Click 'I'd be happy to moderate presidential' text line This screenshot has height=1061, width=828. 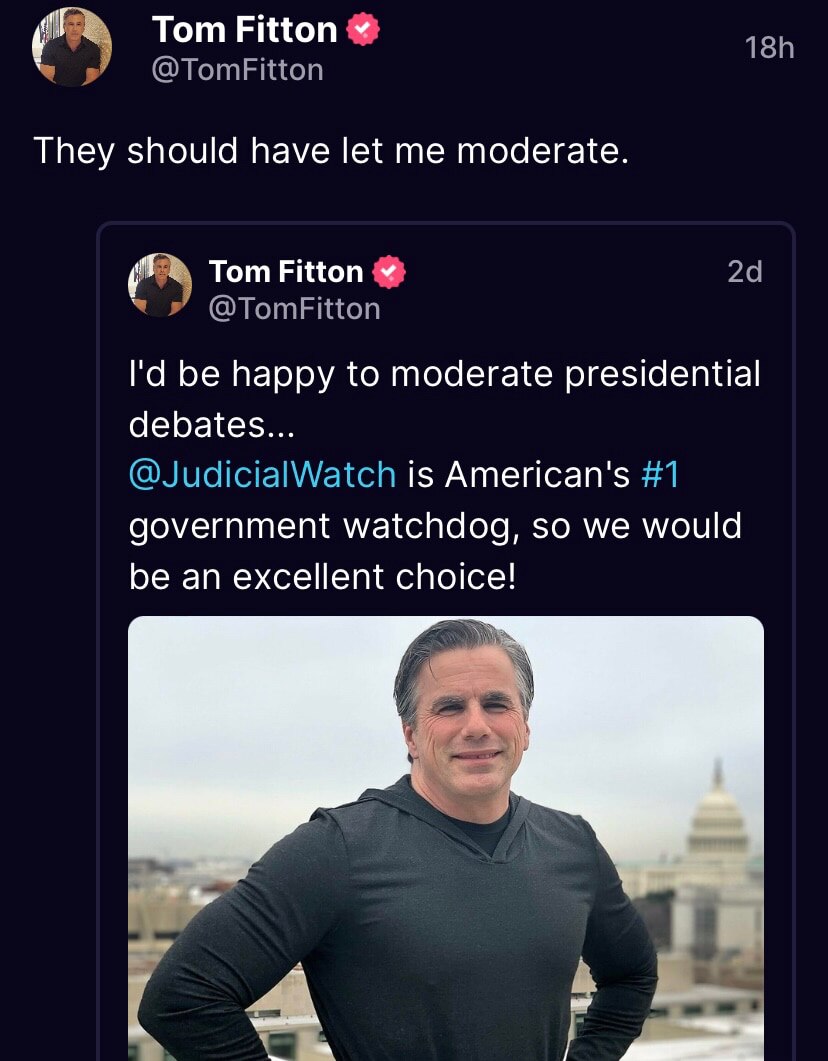click(445, 374)
